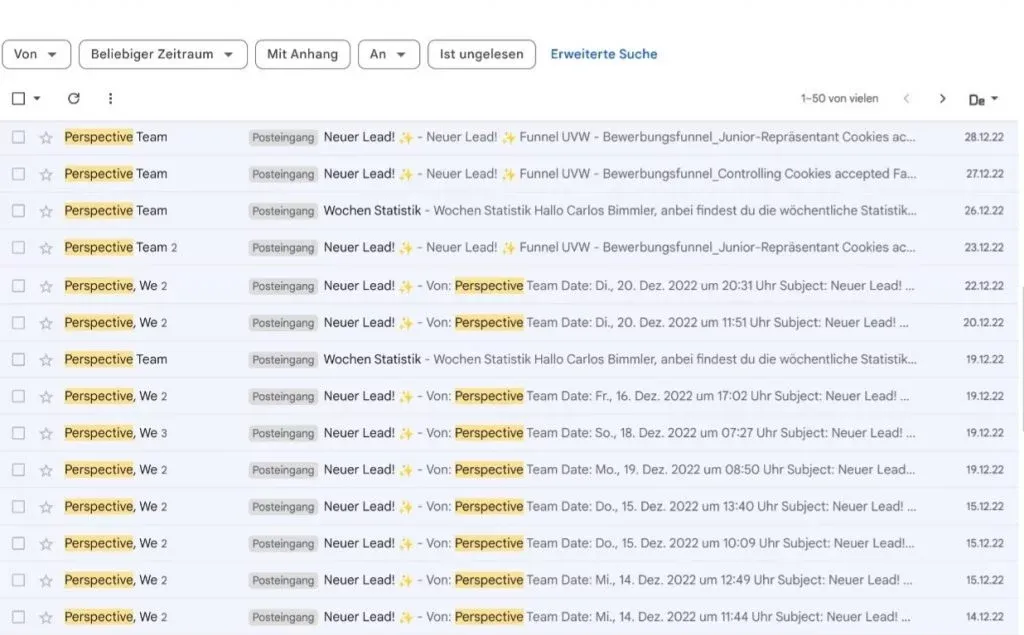Go to previous page of results
Viewport: 1024px width, 635px height.
click(906, 99)
